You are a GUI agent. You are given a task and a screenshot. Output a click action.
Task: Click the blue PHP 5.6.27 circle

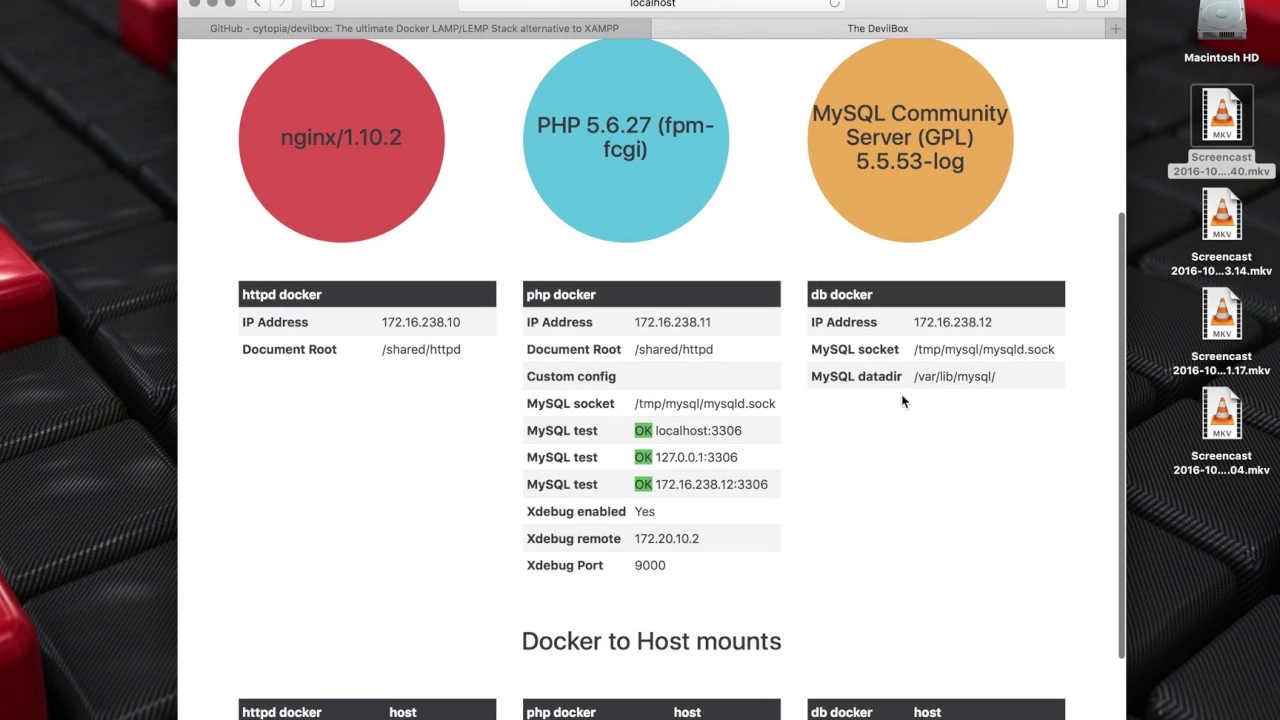pos(625,139)
